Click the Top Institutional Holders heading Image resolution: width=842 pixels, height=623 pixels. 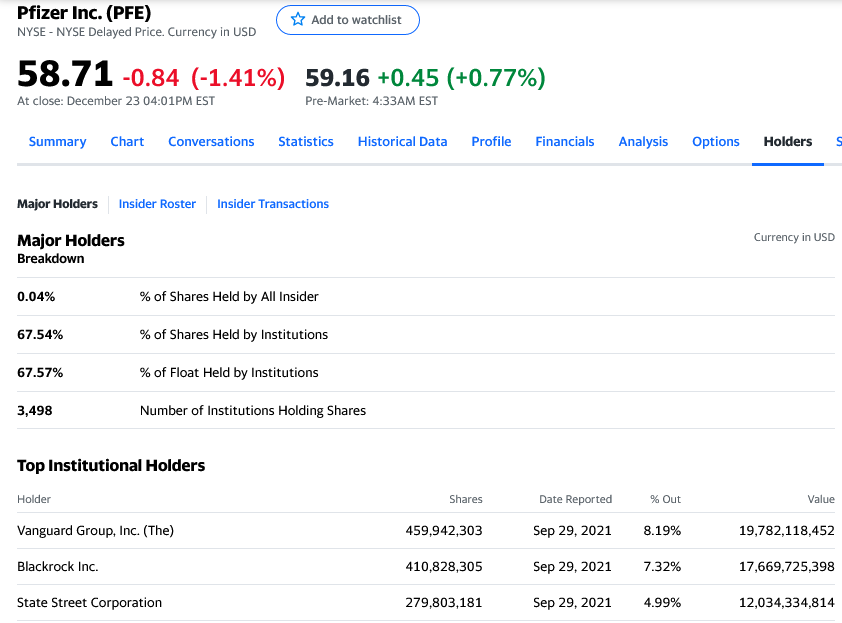(x=111, y=466)
